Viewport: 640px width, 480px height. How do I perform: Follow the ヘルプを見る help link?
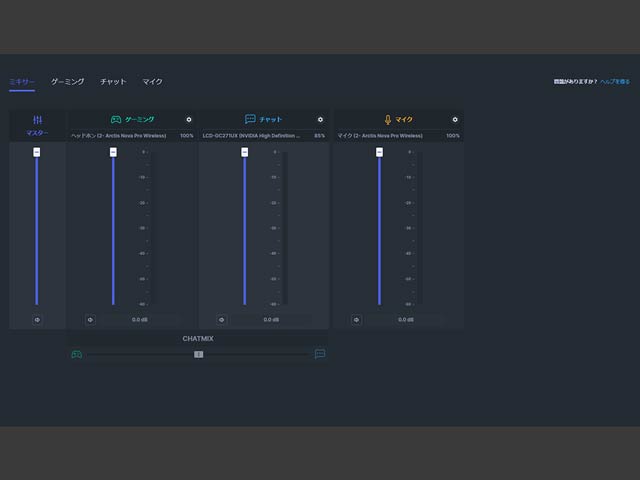pos(615,82)
